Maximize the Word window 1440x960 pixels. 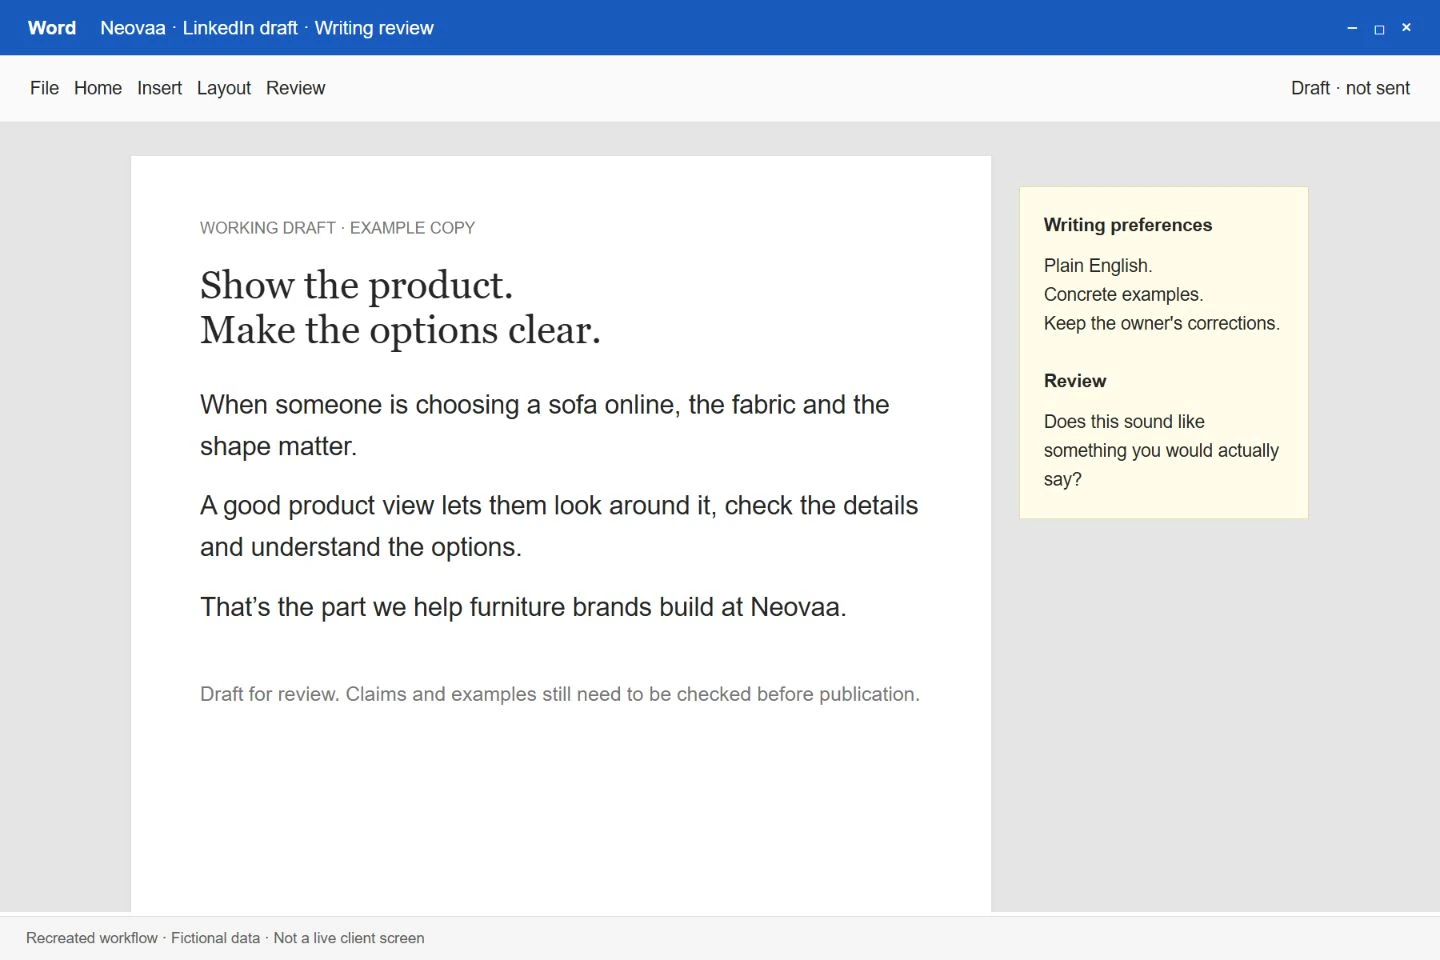[1379, 28]
